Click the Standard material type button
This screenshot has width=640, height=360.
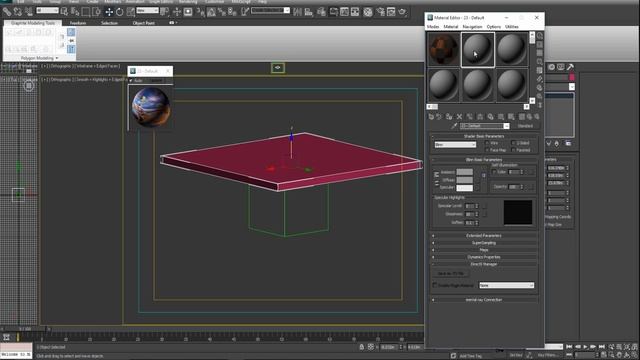tap(525, 126)
